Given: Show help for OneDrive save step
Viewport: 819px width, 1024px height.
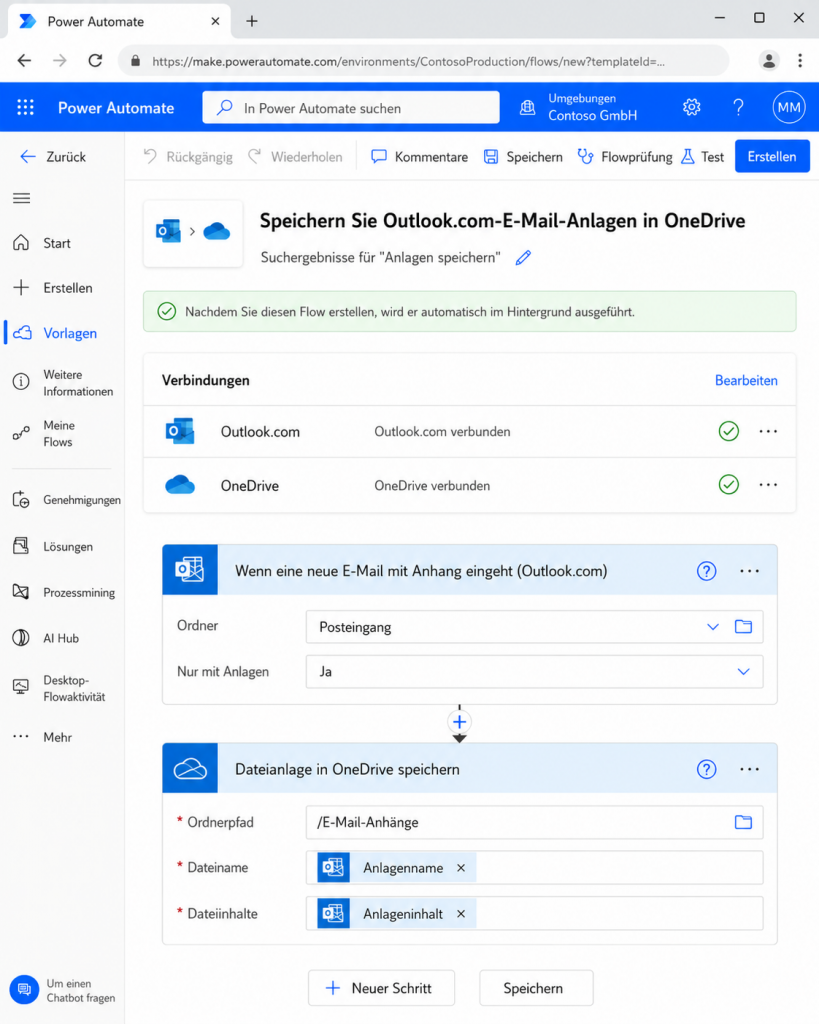Looking at the screenshot, I should coord(706,769).
